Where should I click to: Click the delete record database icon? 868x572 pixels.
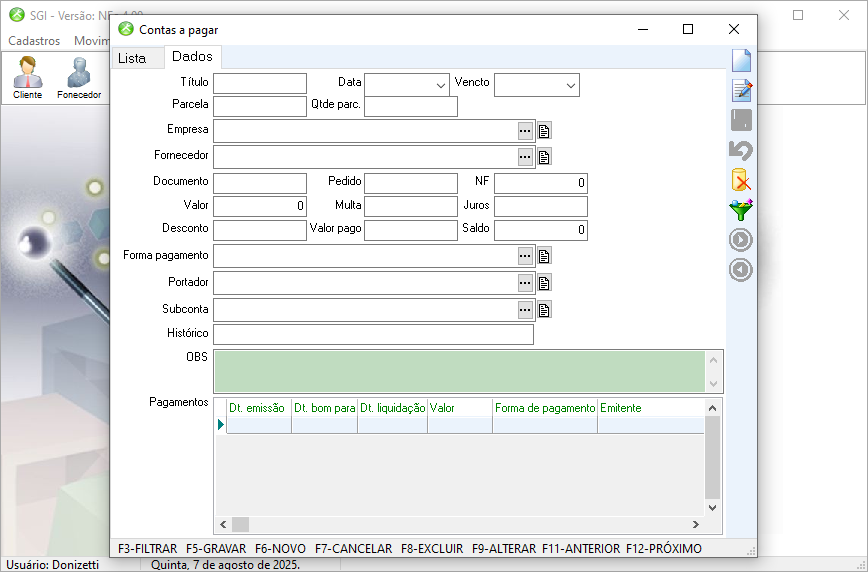[741, 180]
